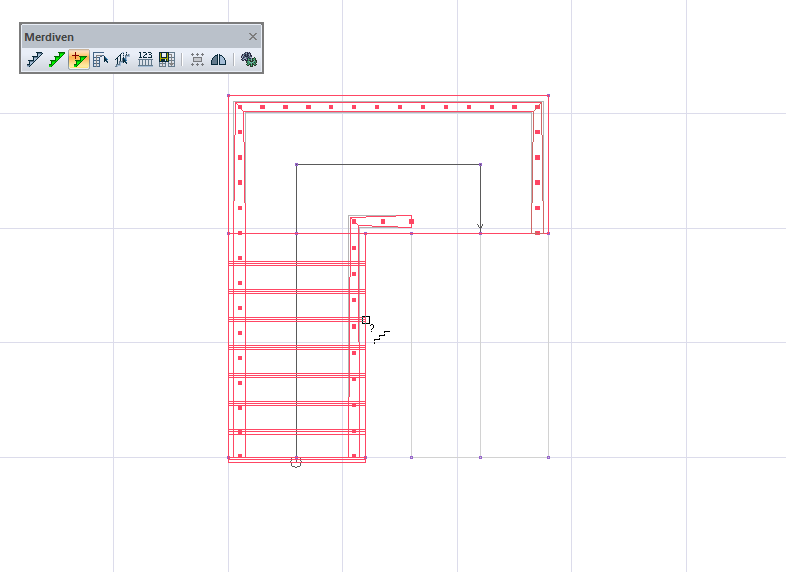Open the 123 step numbering tool

(x=145, y=60)
